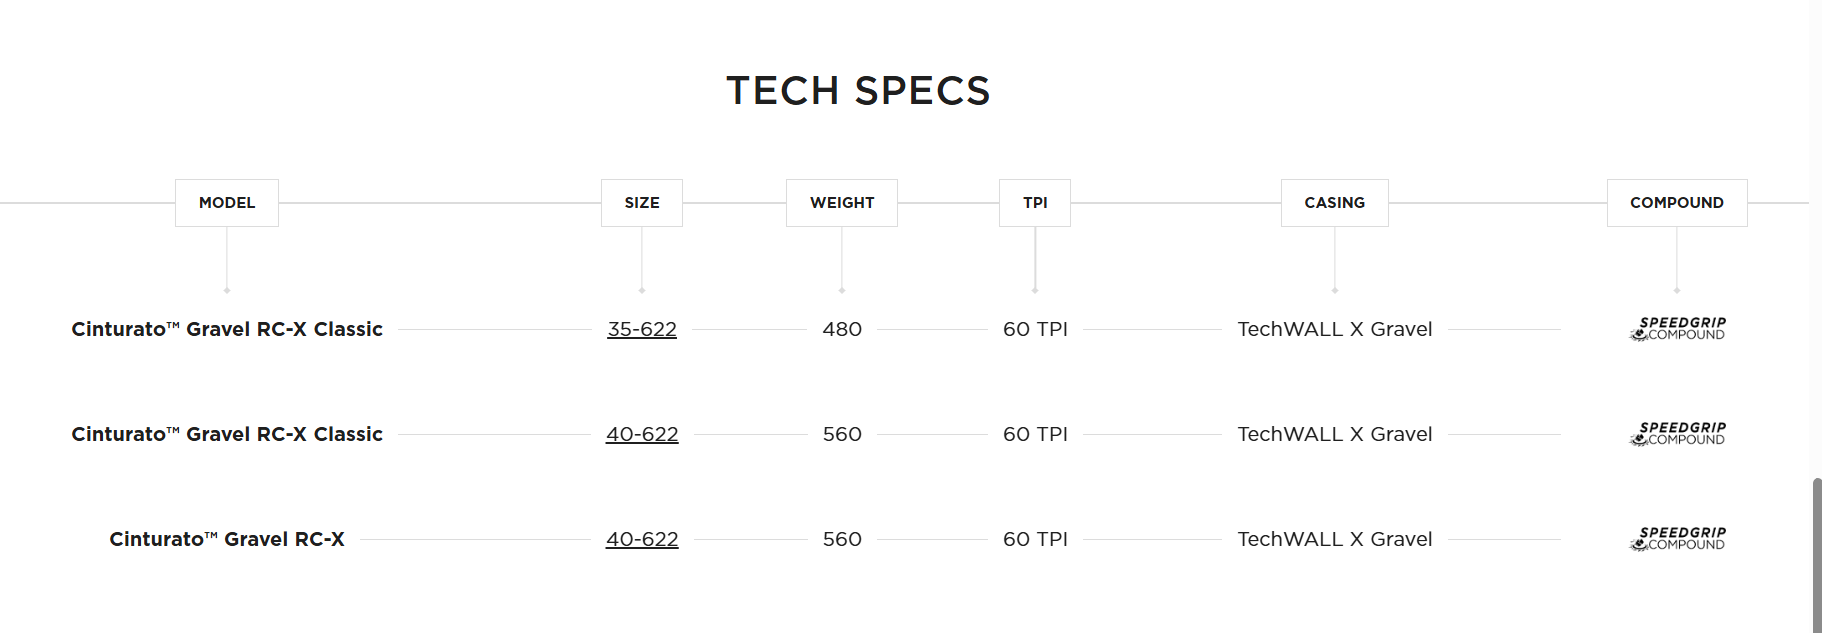
Task: Click the SpeedGrip Compound logo in the 35-622 row
Action: [1678, 329]
